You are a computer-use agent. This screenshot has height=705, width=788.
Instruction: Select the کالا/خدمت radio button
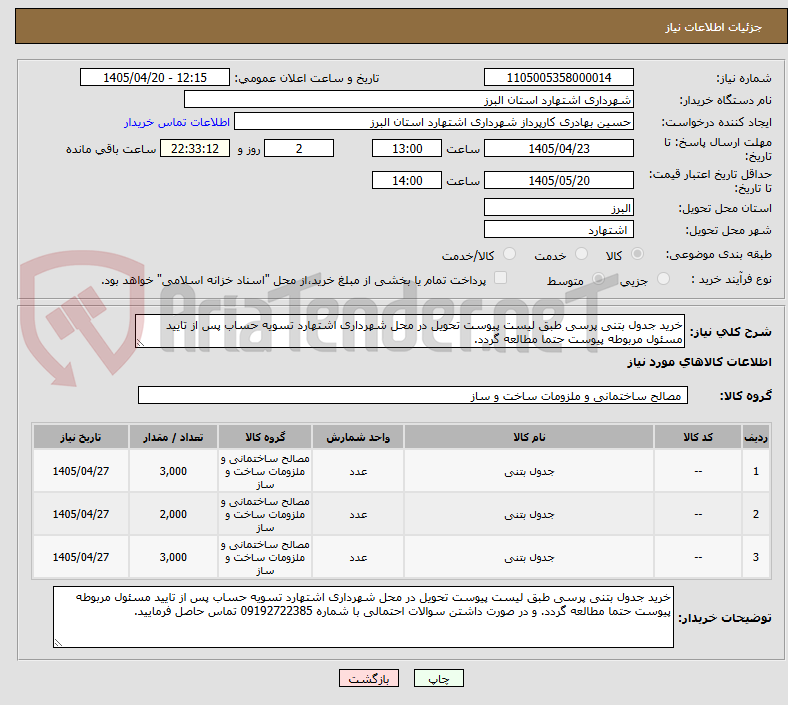coord(509,254)
